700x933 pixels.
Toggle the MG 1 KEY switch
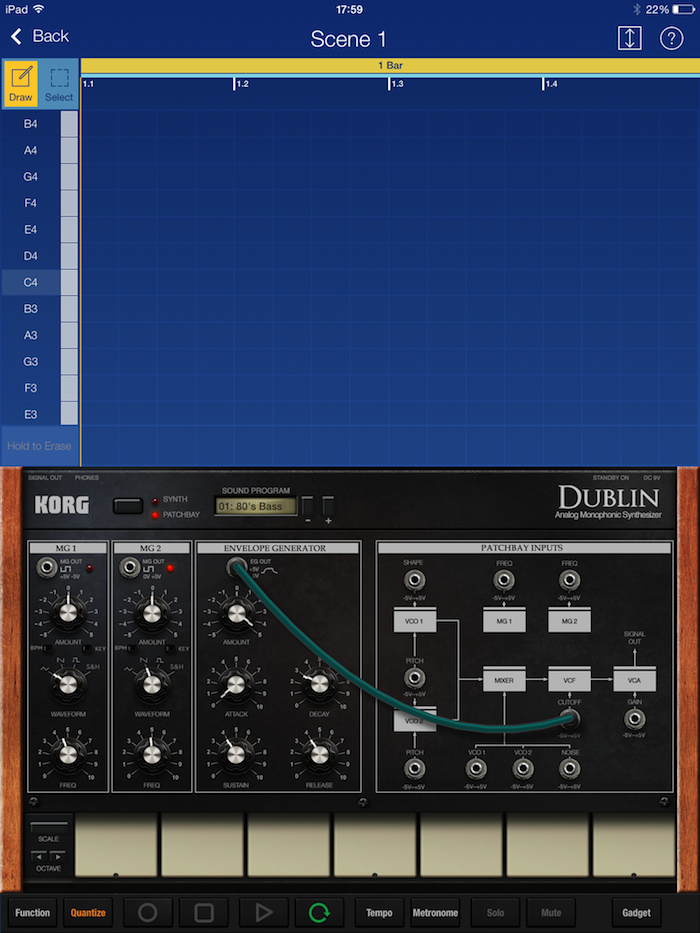click(x=87, y=649)
